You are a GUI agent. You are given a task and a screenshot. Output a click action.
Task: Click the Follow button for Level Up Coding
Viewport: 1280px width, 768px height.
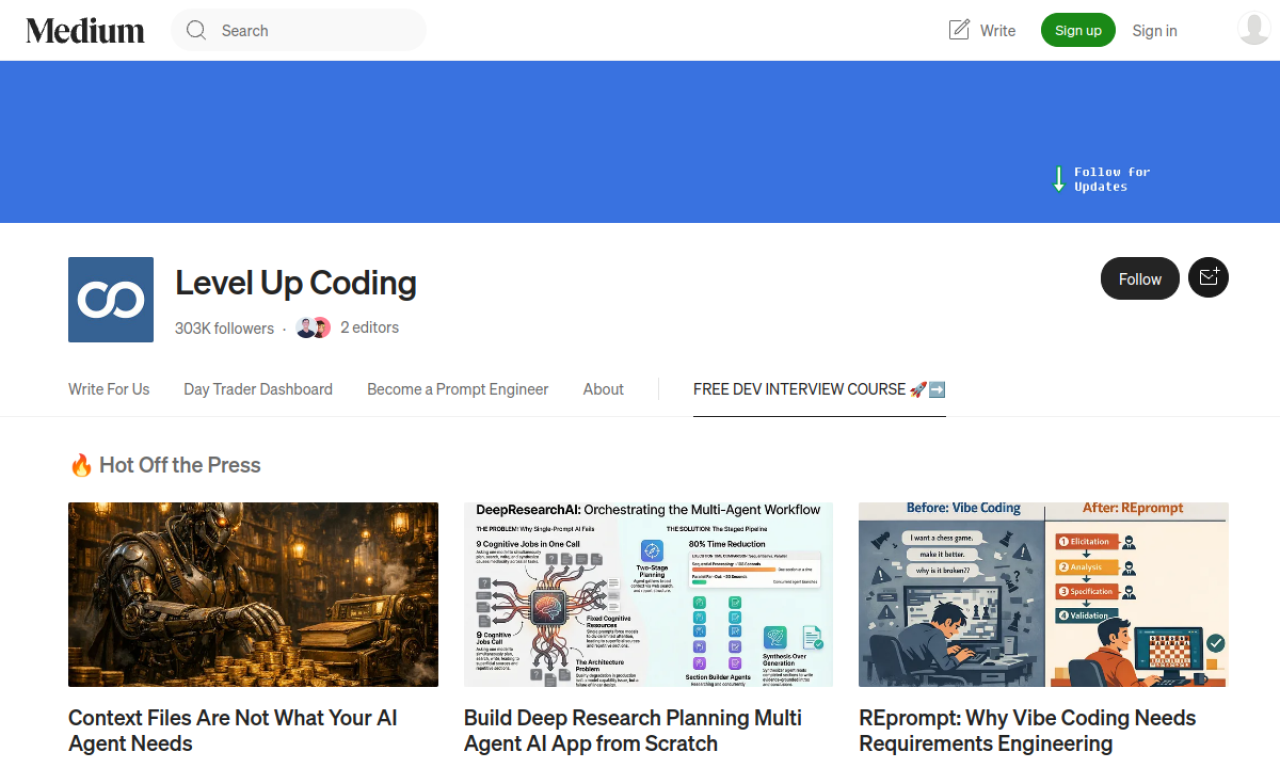tap(1139, 278)
